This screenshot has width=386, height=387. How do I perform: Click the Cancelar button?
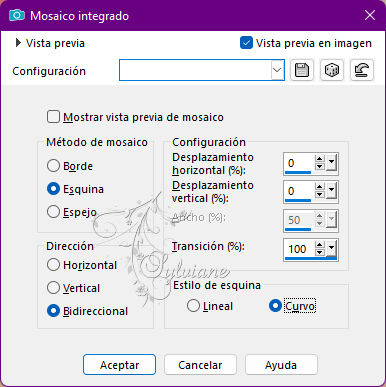click(x=200, y=365)
